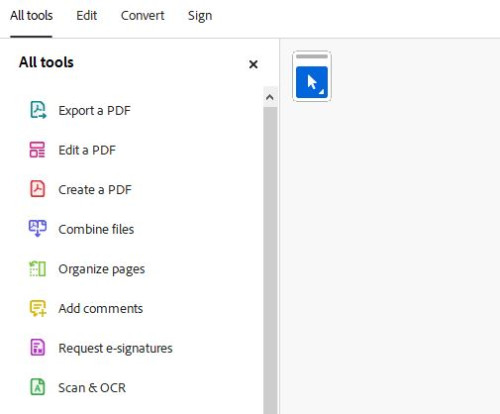
Task: Select the All tools tab
Action: tap(31, 16)
